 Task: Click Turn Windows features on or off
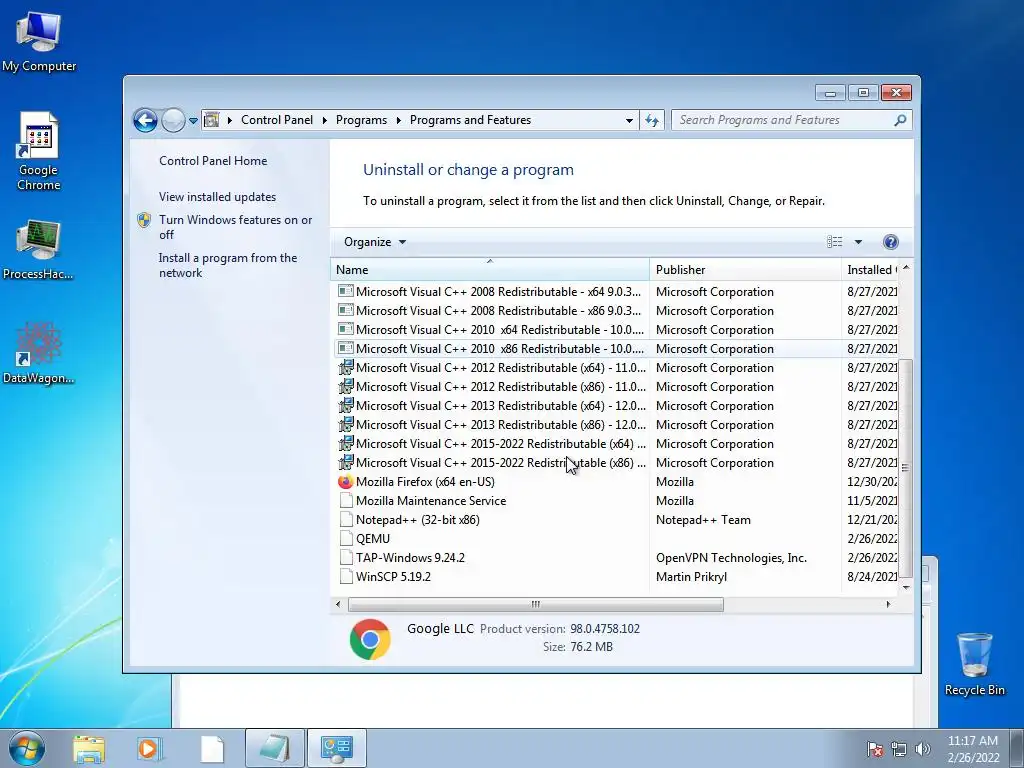click(x=236, y=227)
